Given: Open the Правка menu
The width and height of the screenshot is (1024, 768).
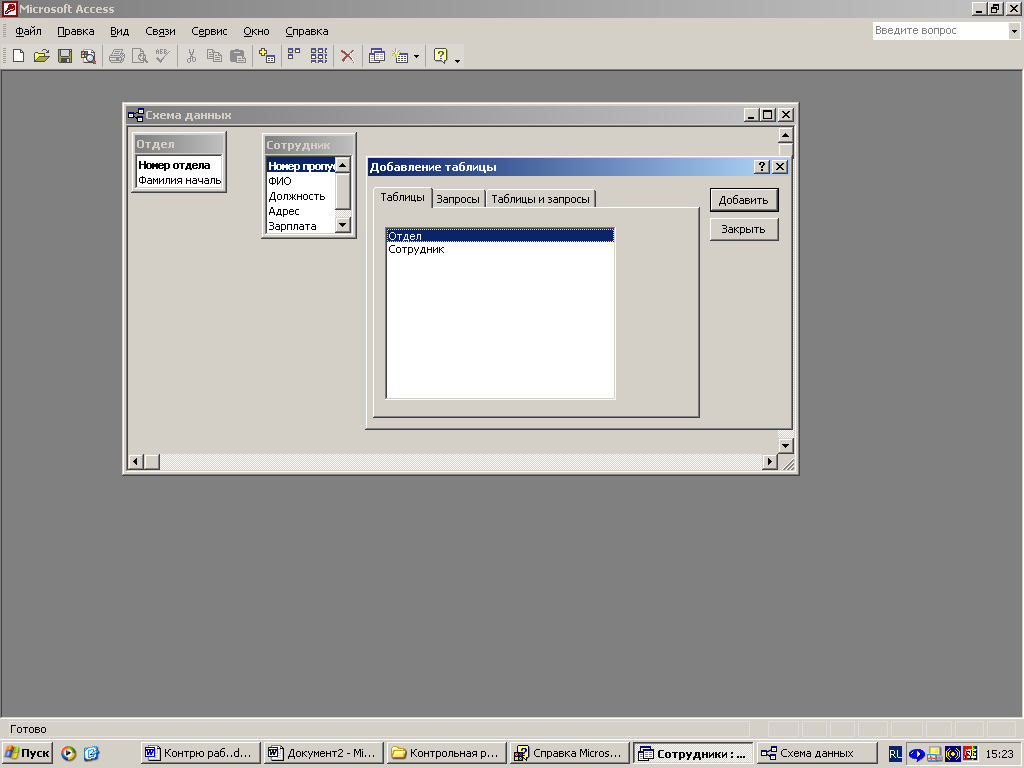Looking at the screenshot, I should 76,31.
